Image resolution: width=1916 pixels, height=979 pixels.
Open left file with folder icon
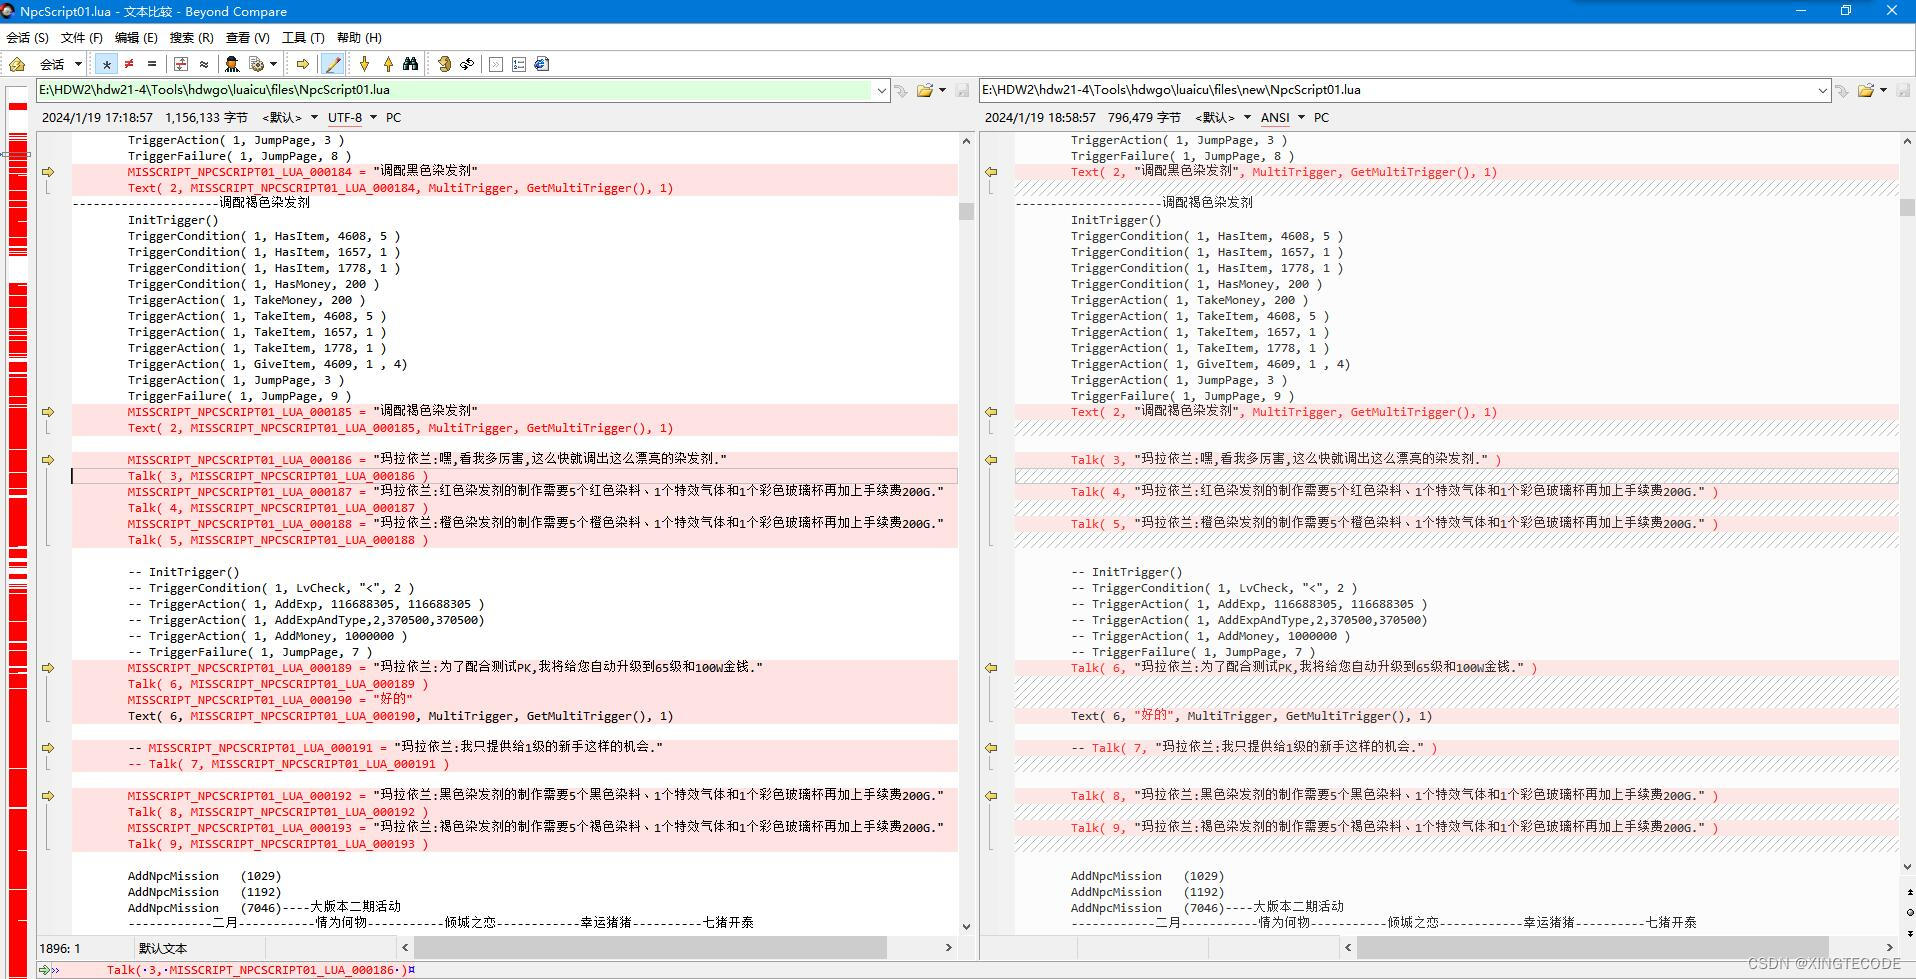point(925,90)
